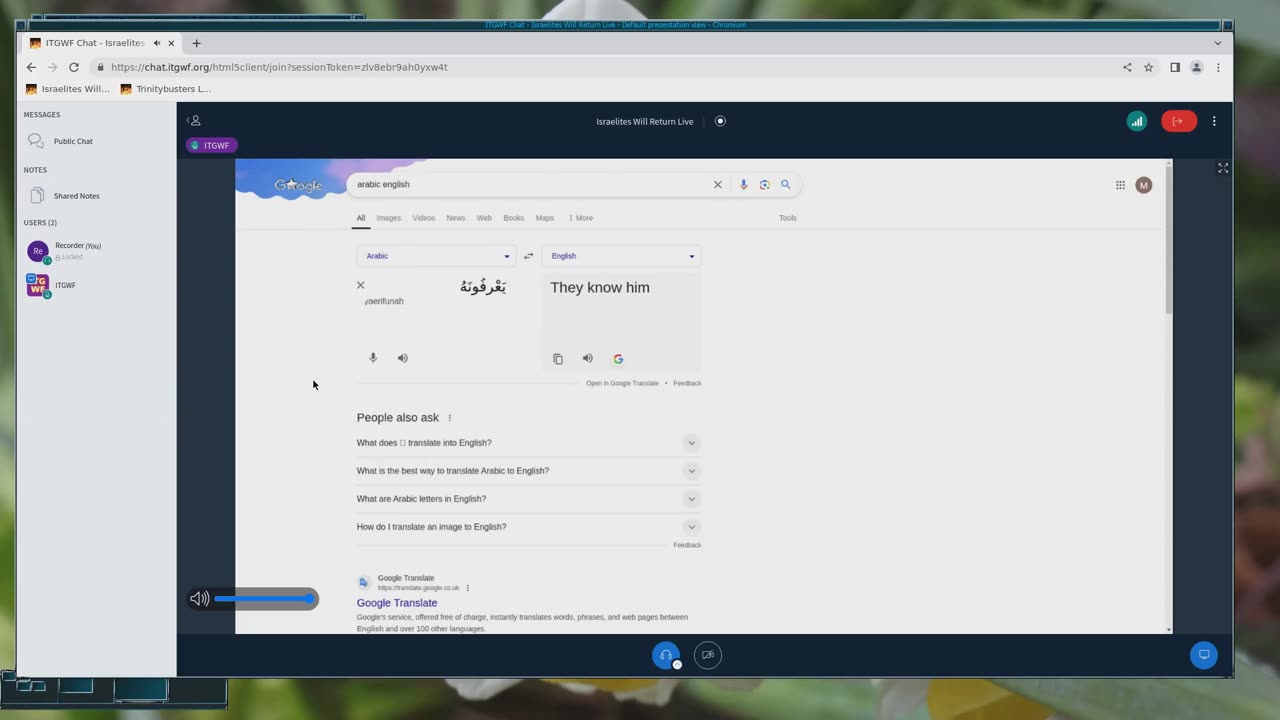
Task: Toggle the share webcam button
Action: tap(708, 655)
